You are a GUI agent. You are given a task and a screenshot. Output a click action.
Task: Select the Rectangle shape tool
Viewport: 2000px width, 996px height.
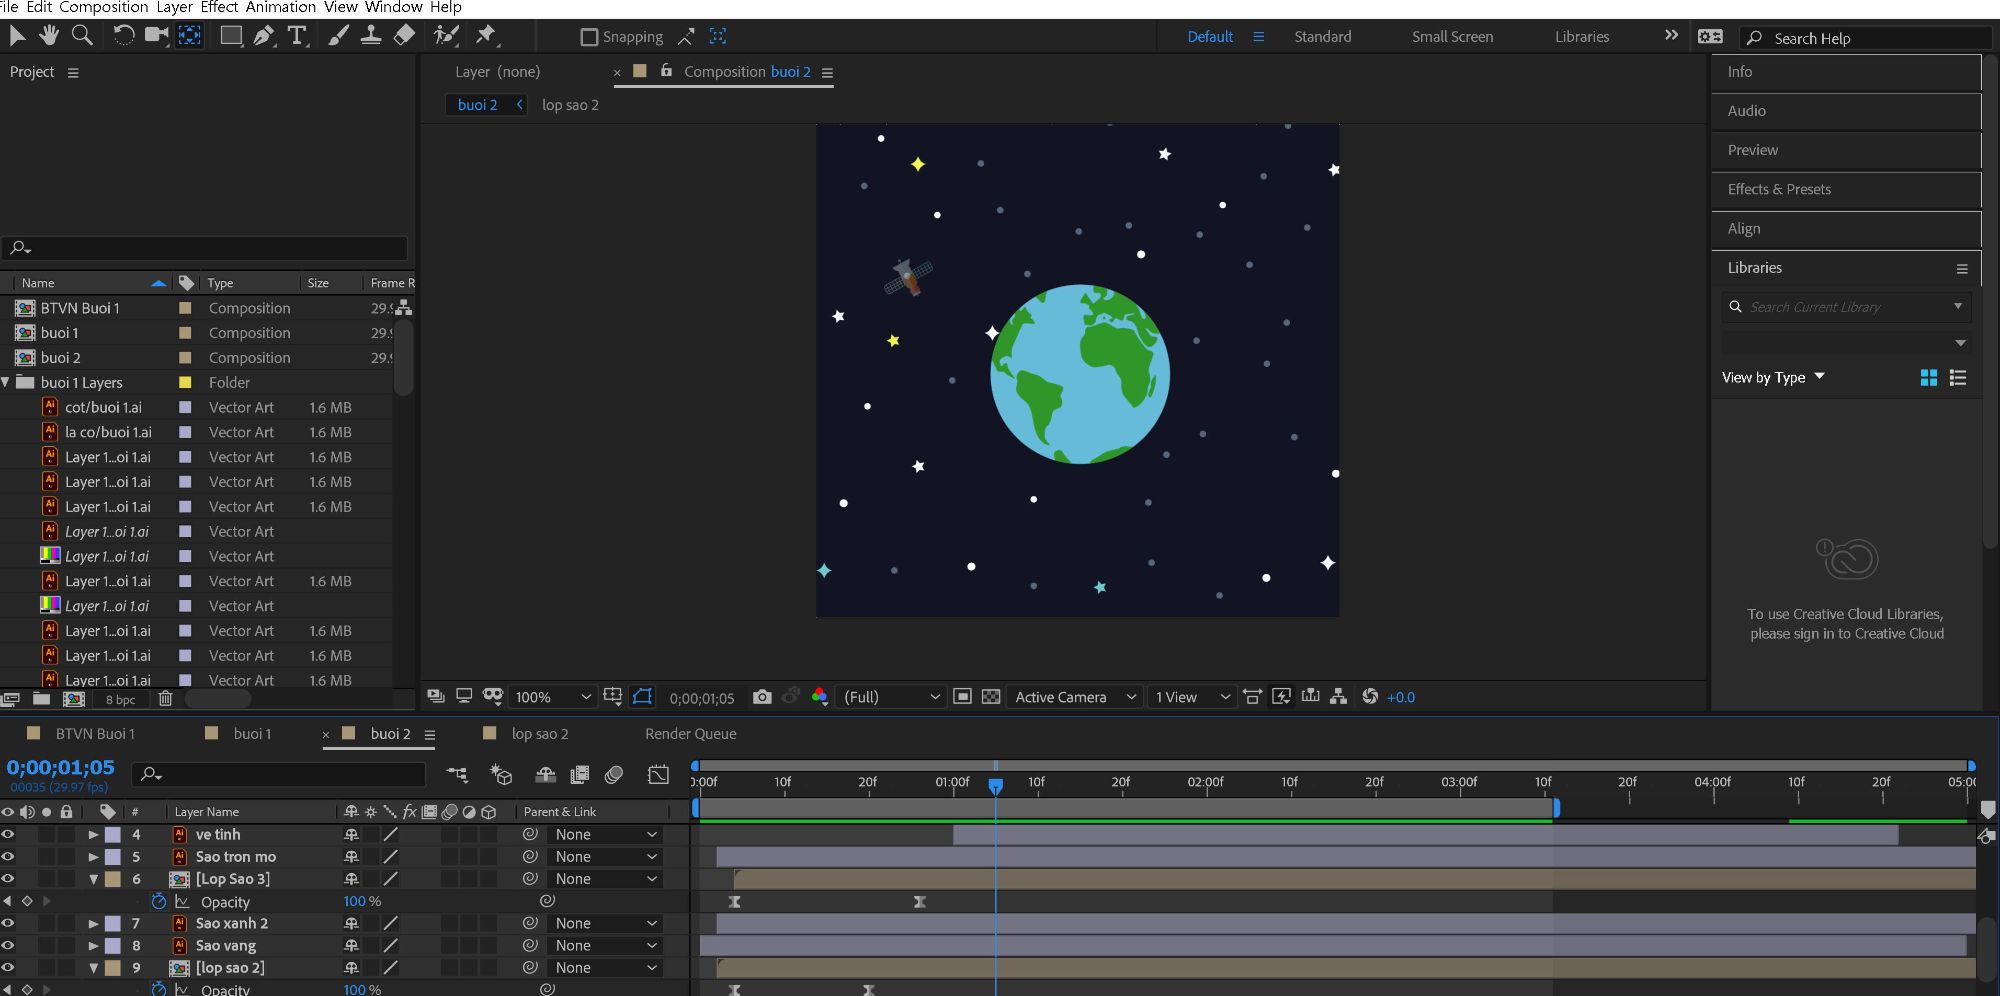[x=231, y=36]
